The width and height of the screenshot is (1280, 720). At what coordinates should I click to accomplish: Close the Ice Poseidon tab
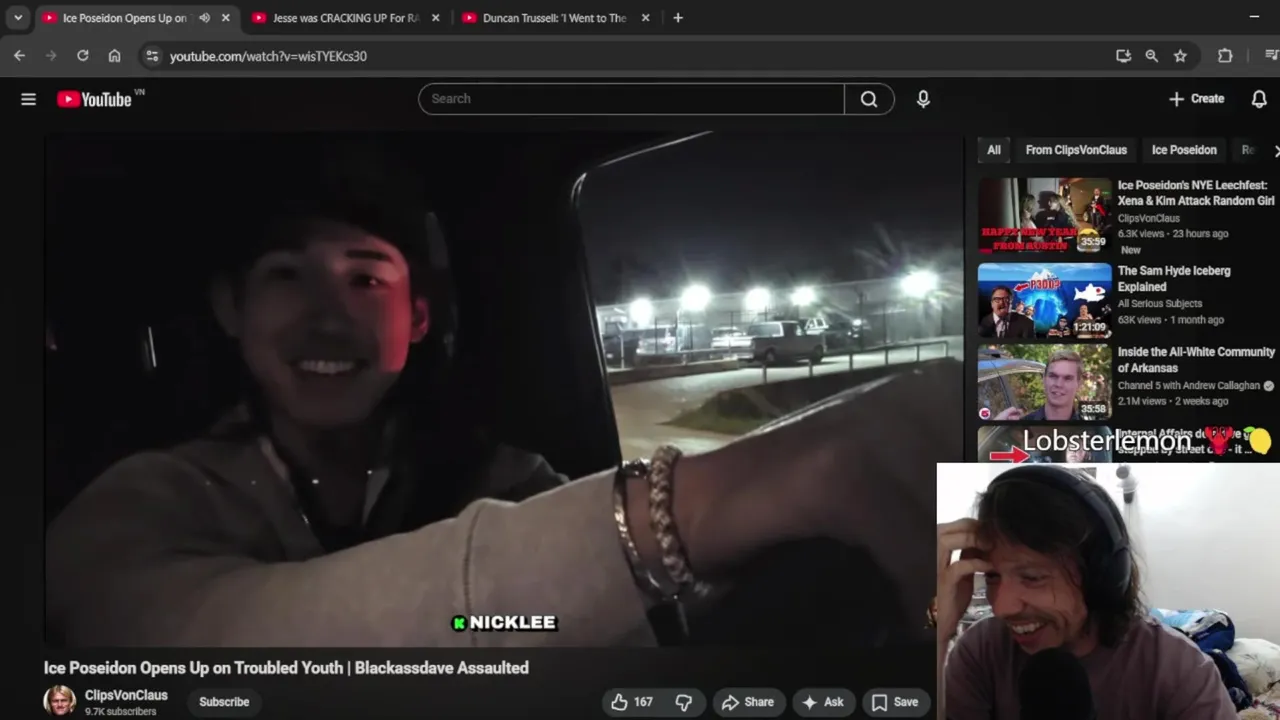coord(226,18)
